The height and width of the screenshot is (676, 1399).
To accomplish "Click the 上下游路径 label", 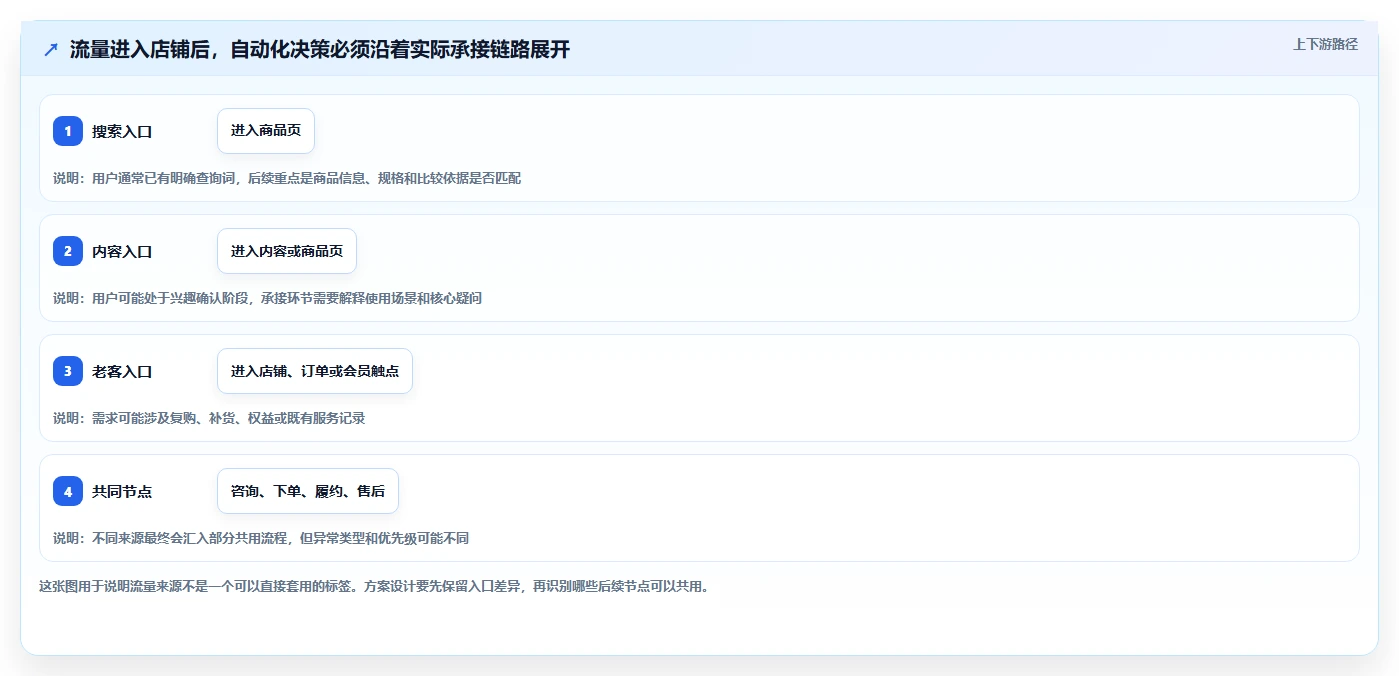I will tap(1325, 44).
